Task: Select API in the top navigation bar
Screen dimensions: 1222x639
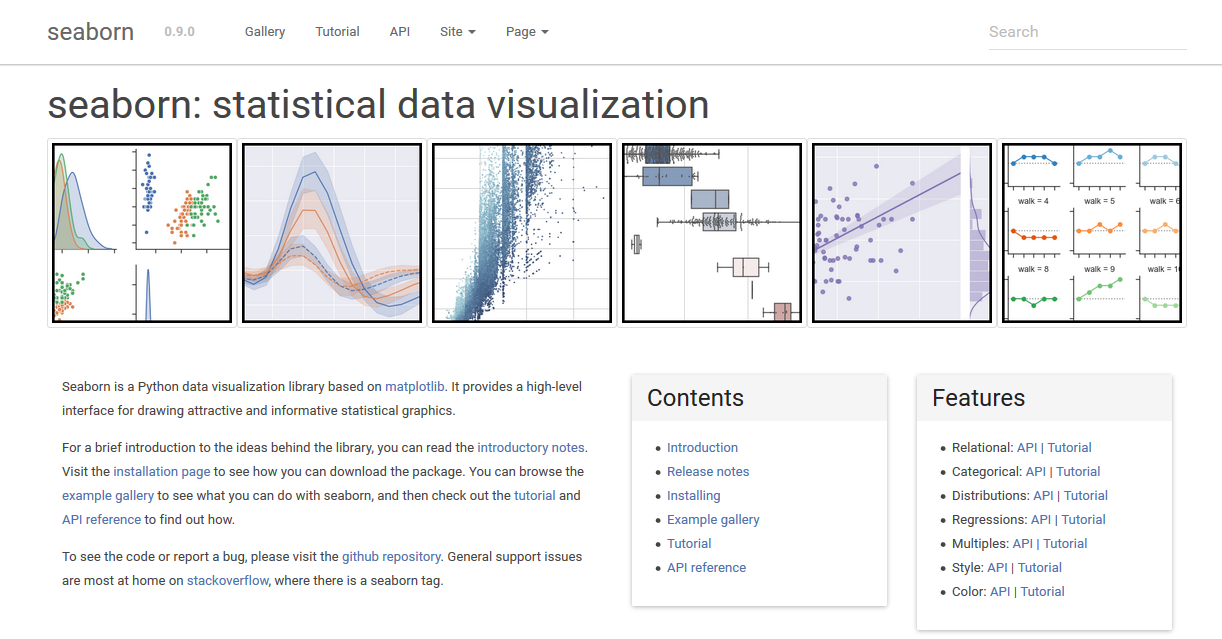Action: 400,32
